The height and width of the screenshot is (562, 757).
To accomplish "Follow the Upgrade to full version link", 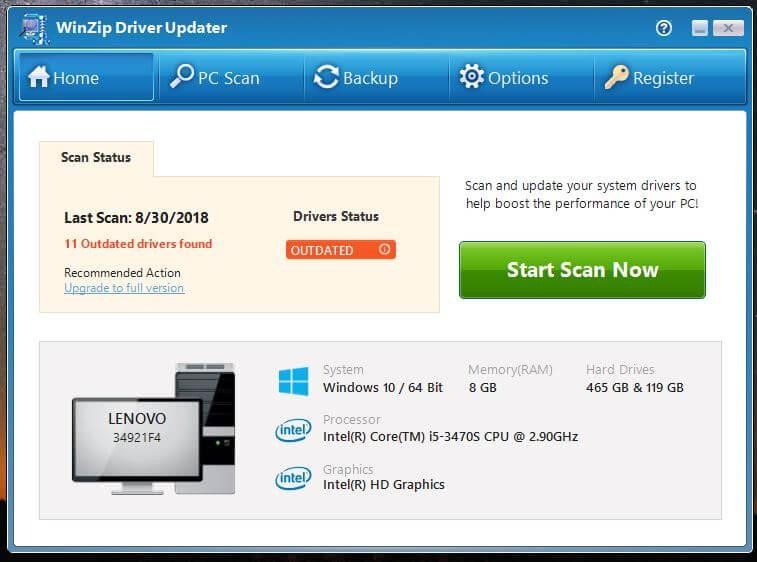I will [x=124, y=288].
